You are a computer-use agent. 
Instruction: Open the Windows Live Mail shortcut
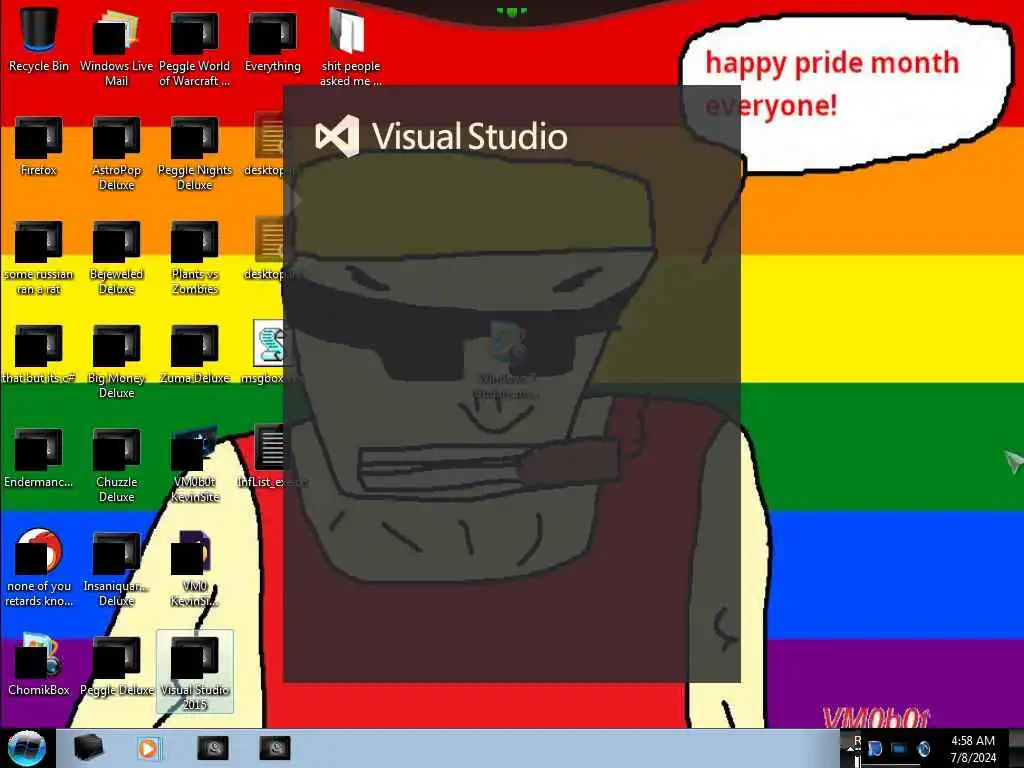point(116,47)
